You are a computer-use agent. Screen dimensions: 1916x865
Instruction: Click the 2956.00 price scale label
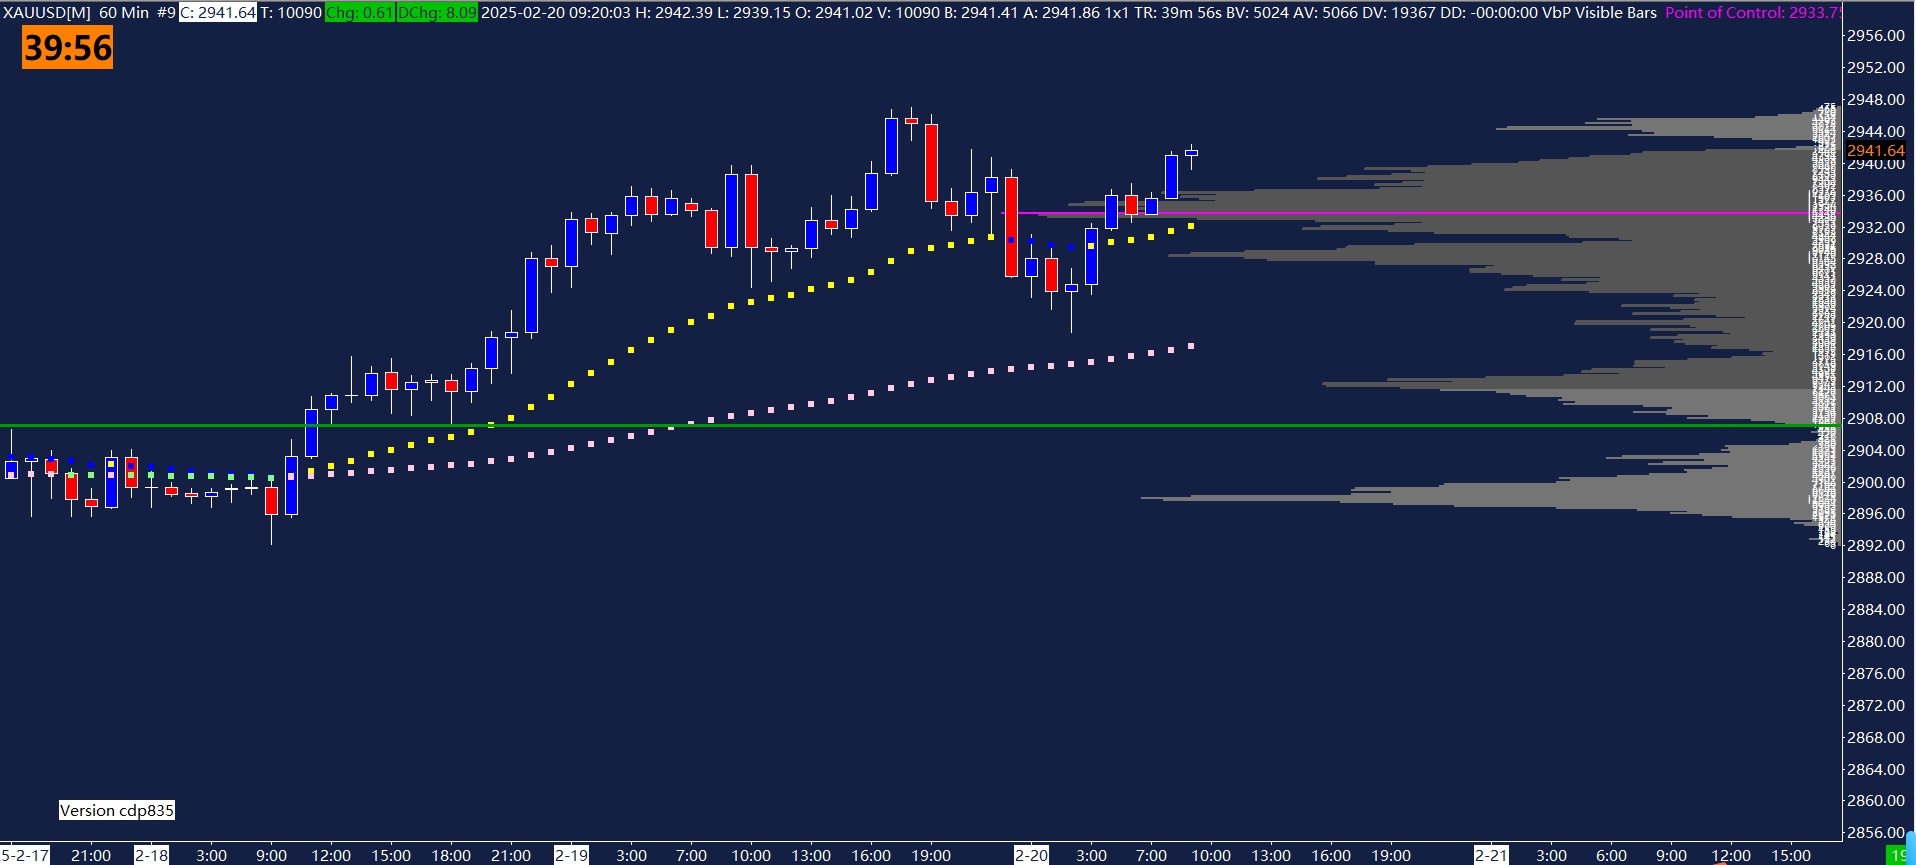coord(1876,36)
